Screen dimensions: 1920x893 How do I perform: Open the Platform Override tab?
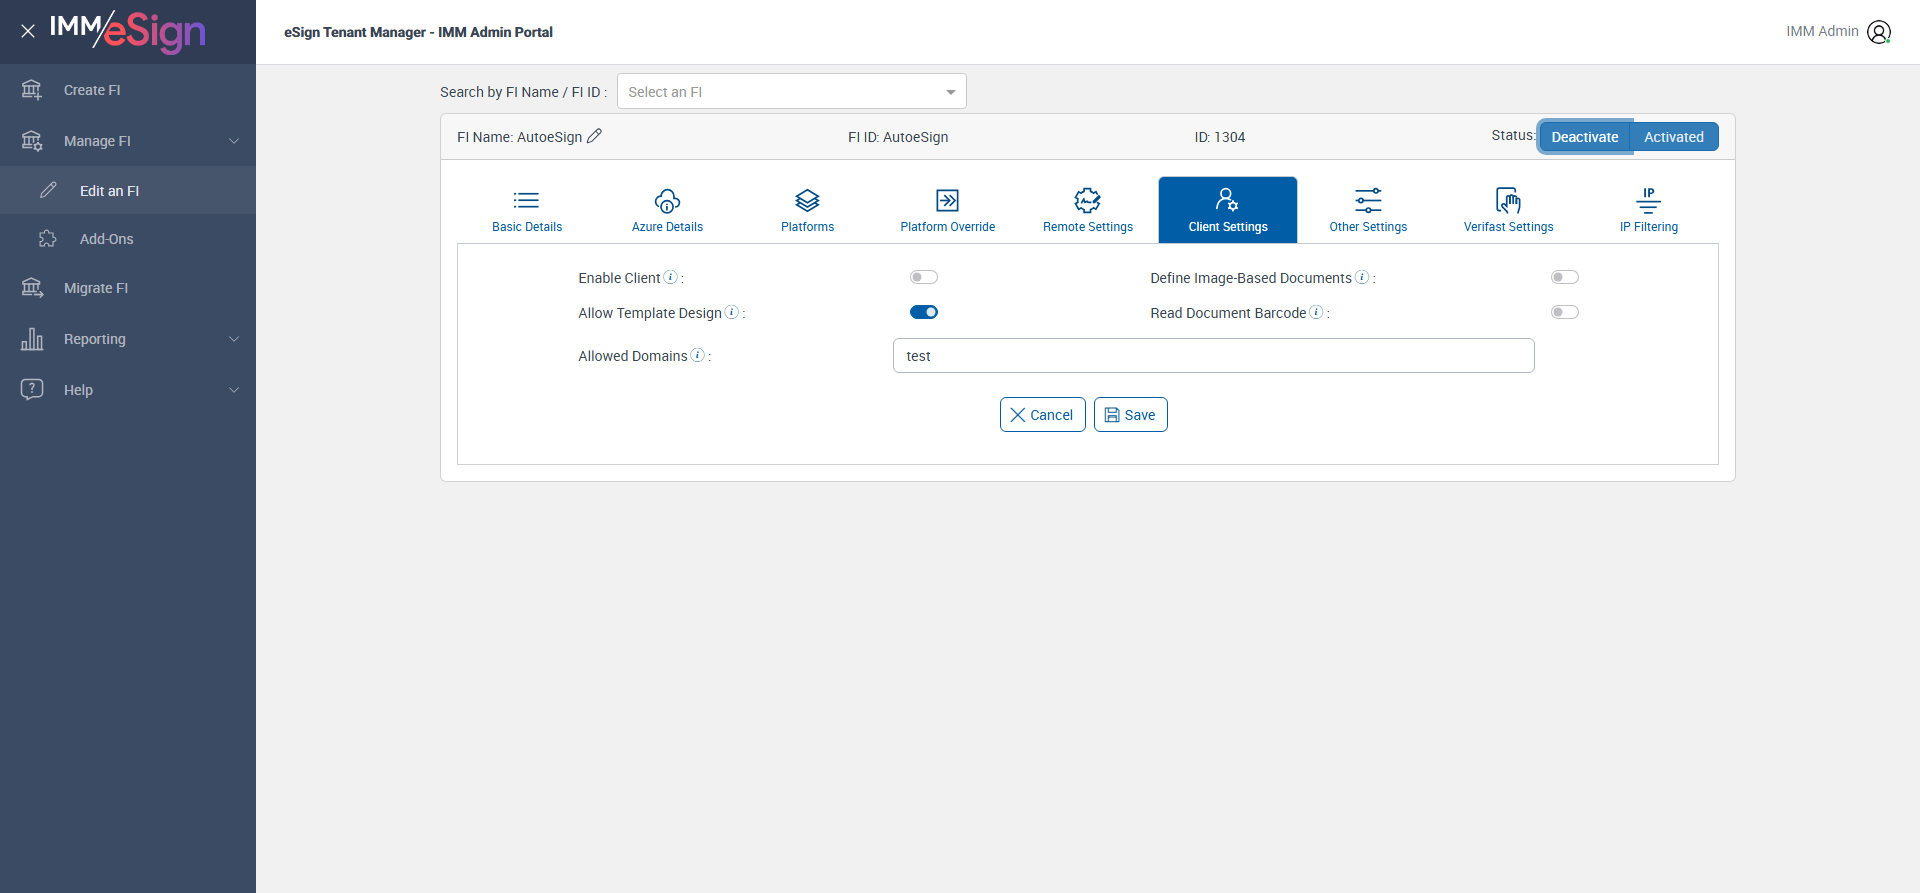coord(948,210)
